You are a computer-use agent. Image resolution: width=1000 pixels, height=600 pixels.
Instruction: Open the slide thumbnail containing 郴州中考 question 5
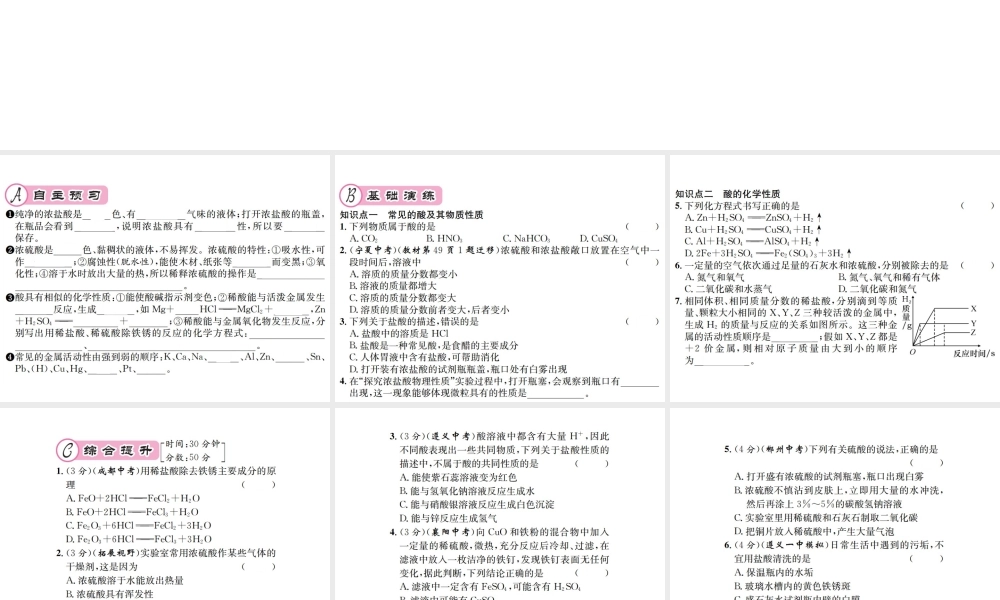[835, 504]
